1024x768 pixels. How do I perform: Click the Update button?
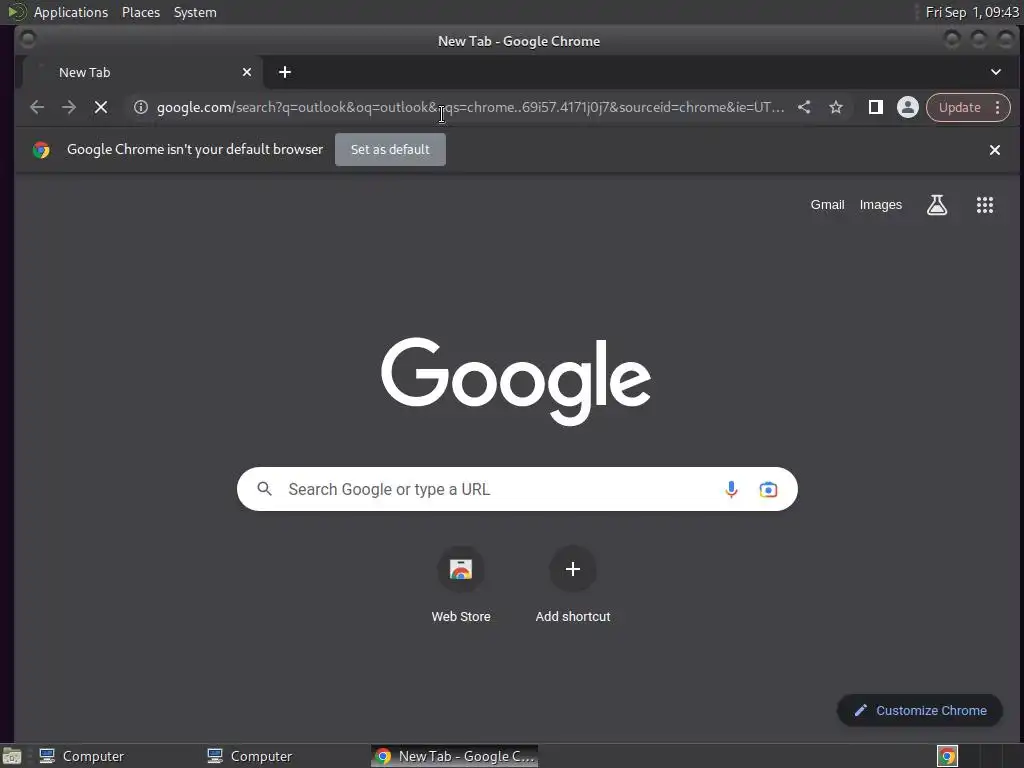pos(959,107)
